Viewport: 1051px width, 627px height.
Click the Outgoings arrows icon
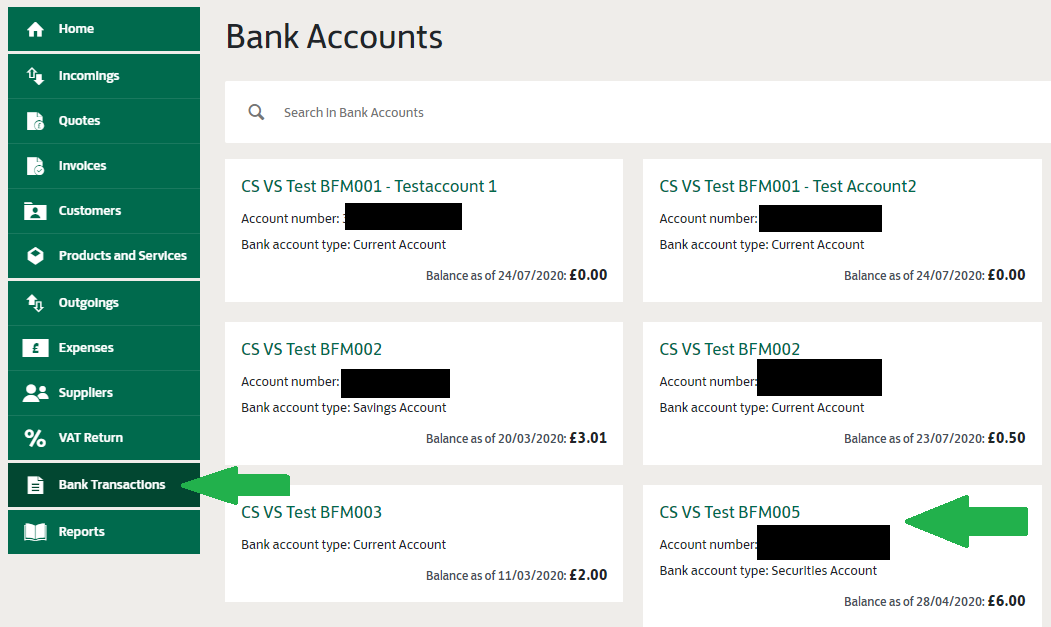(36, 303)
